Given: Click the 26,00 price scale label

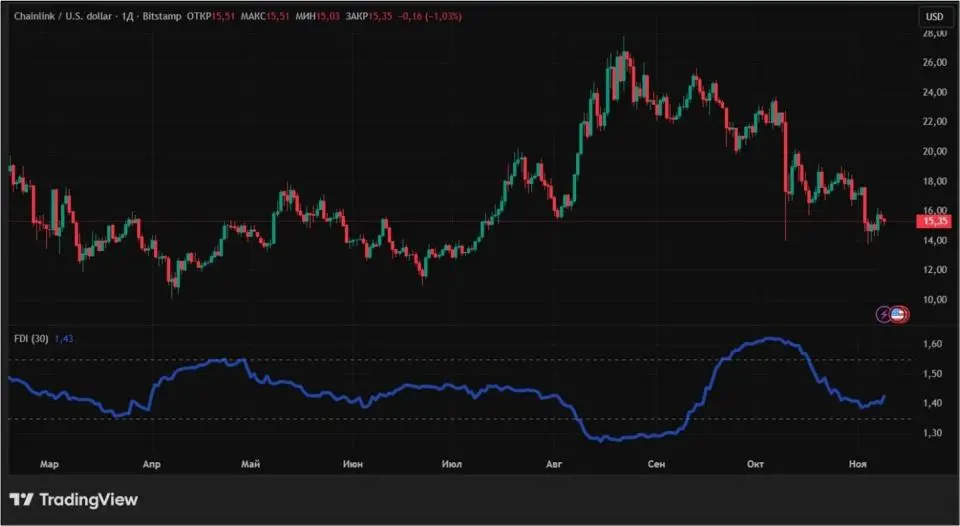Looking at the screenshot, I should click(x=934, y=63).
